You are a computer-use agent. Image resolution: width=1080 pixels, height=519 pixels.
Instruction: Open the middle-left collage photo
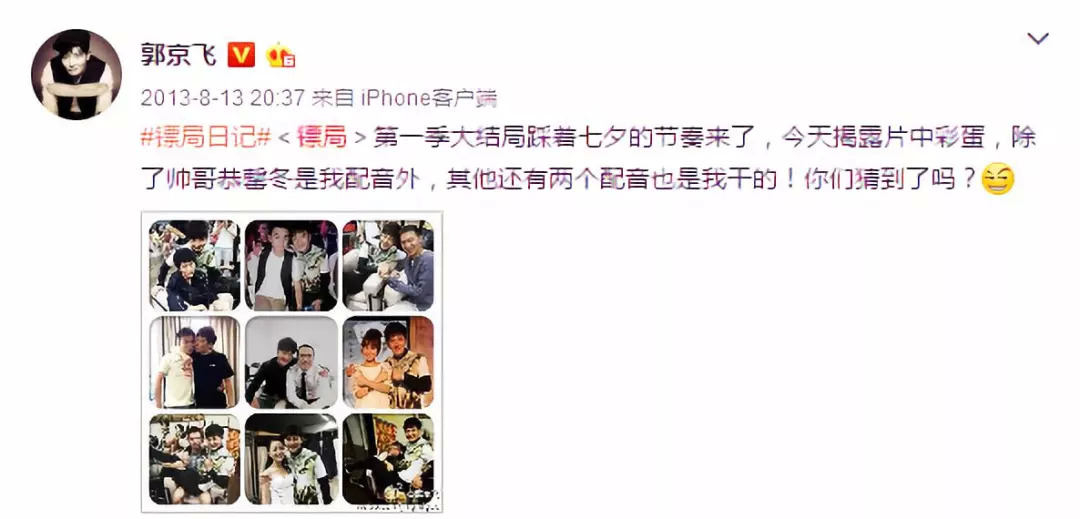[196, 362]
